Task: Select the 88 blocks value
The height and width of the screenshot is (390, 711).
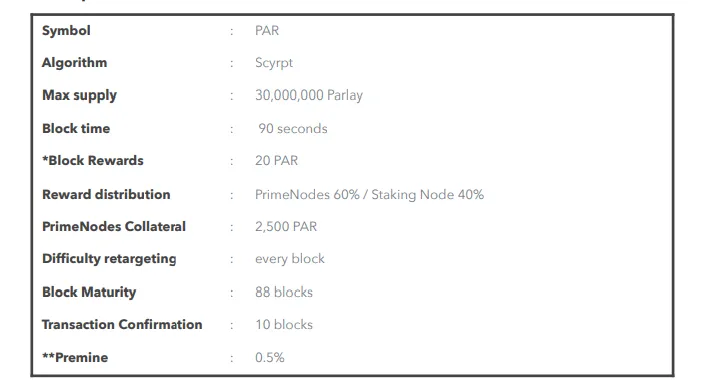Action: tap(284, 292)
